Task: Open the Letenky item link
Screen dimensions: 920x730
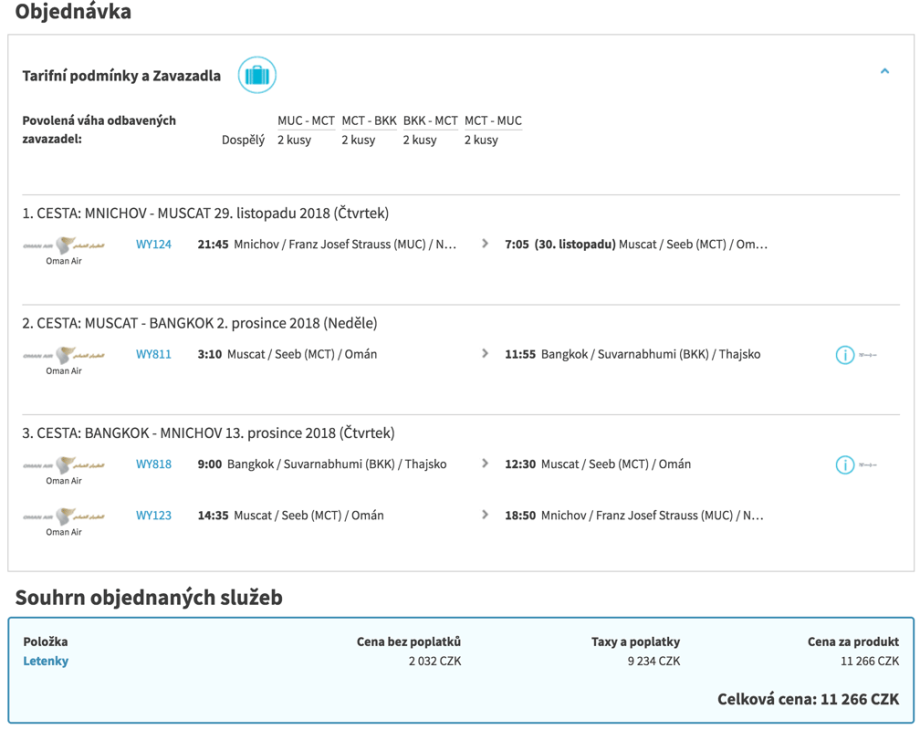Action: (46, 661)
